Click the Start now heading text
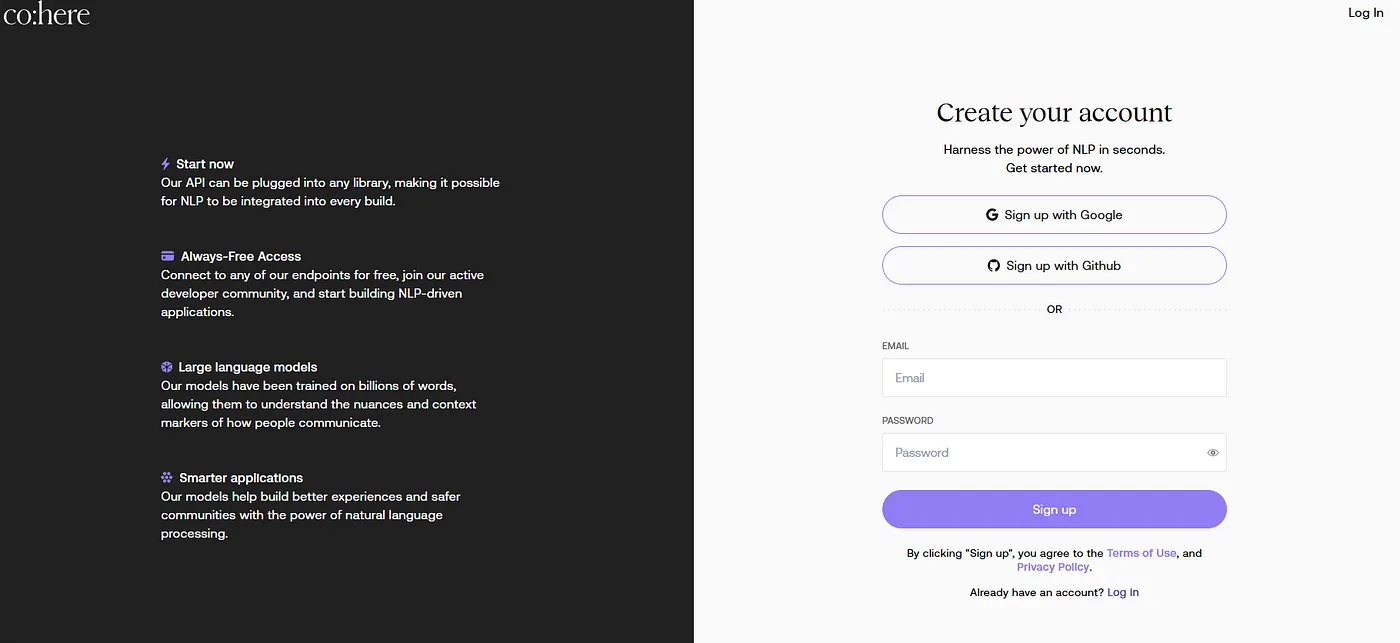Image resolution: width=1400 pixels, height=643 pixels. [205, 164]
